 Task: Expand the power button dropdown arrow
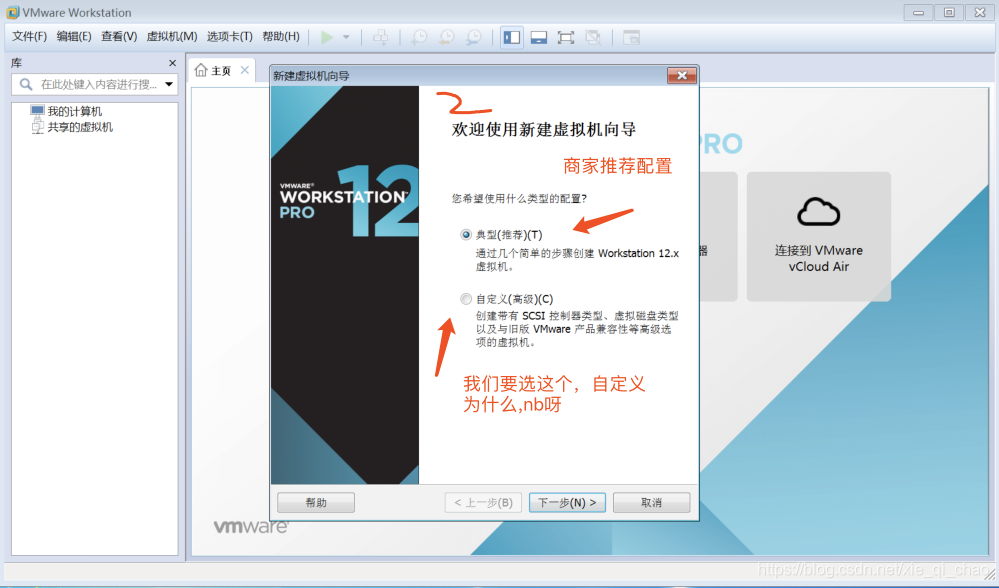pyautogui.click(x=347, y=37)
